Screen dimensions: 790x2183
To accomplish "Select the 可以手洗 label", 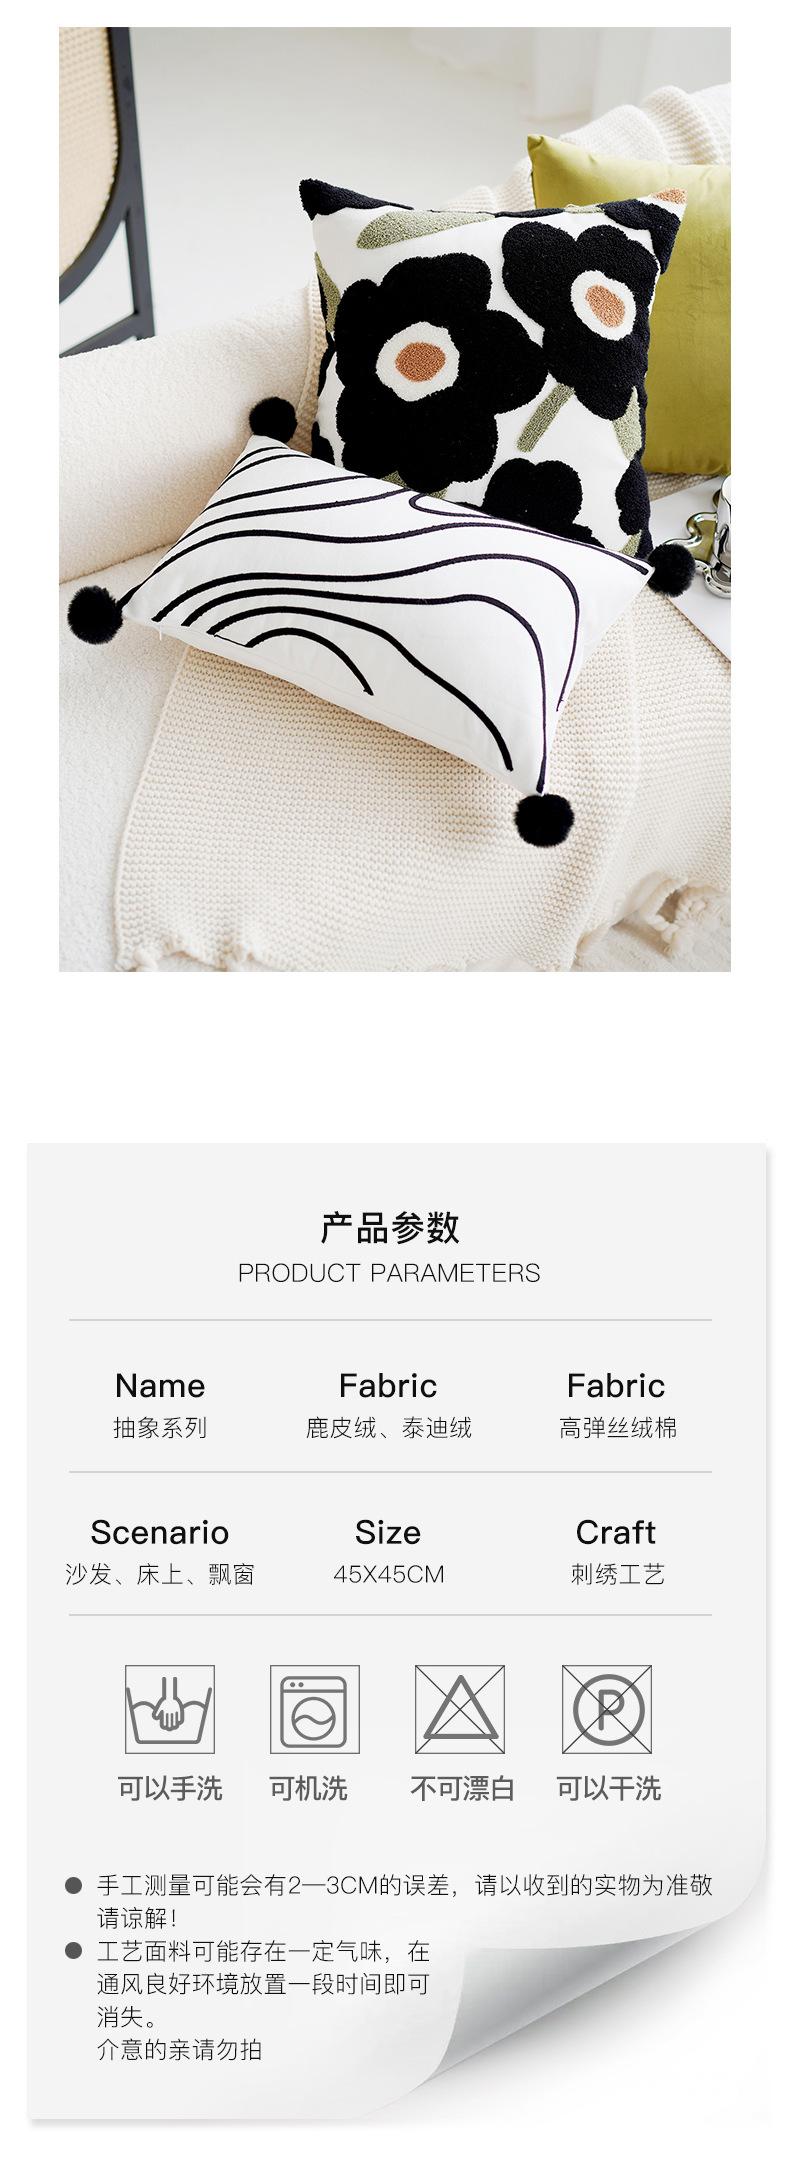I will 170,1788.
